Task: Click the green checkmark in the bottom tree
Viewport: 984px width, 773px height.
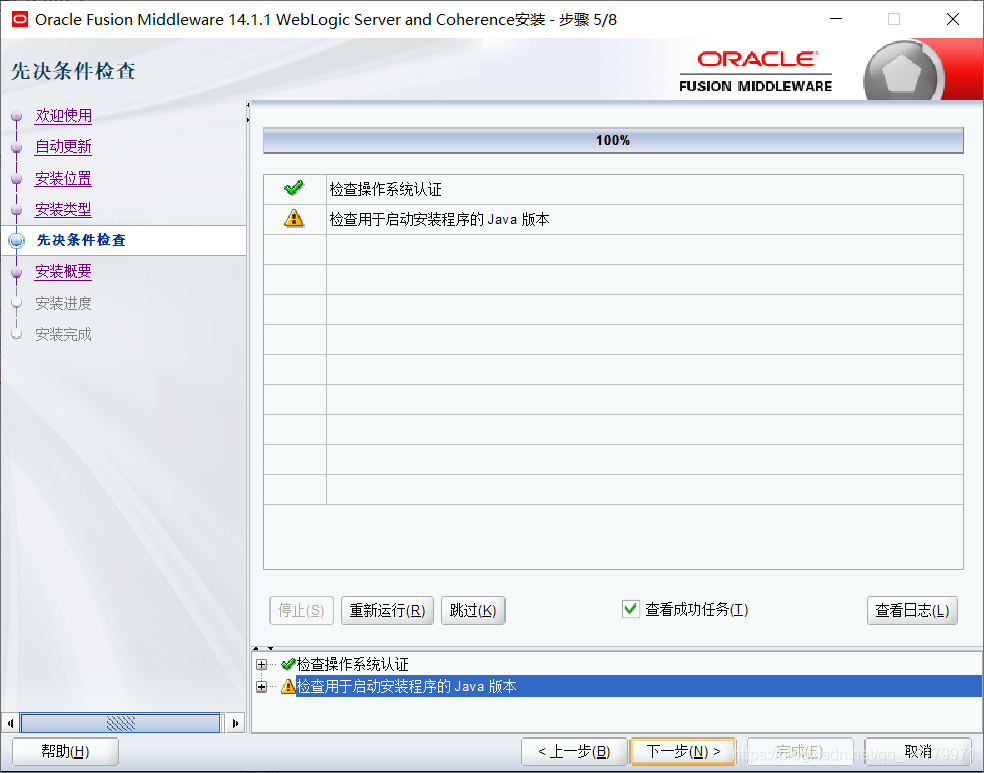Action: pos(288,664)
